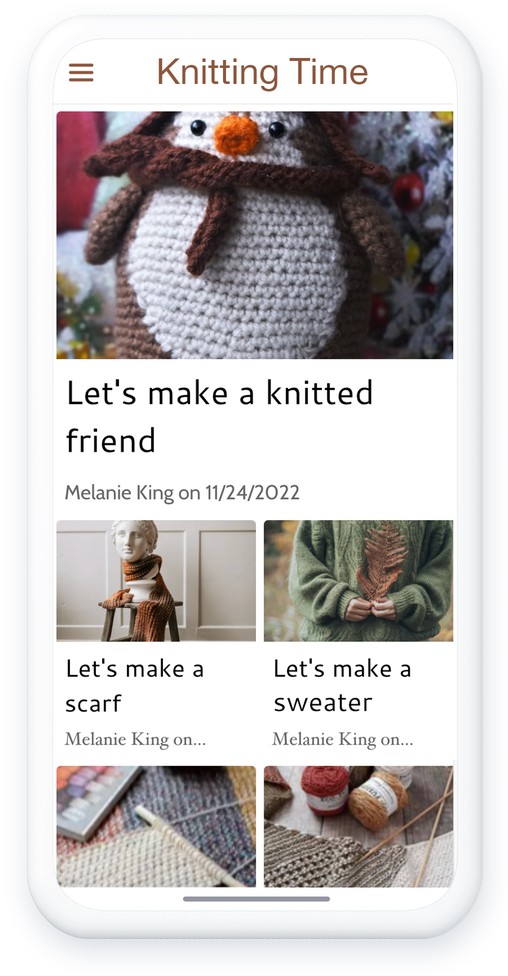Open "Let's make a scarf" headline

(134, 686)
